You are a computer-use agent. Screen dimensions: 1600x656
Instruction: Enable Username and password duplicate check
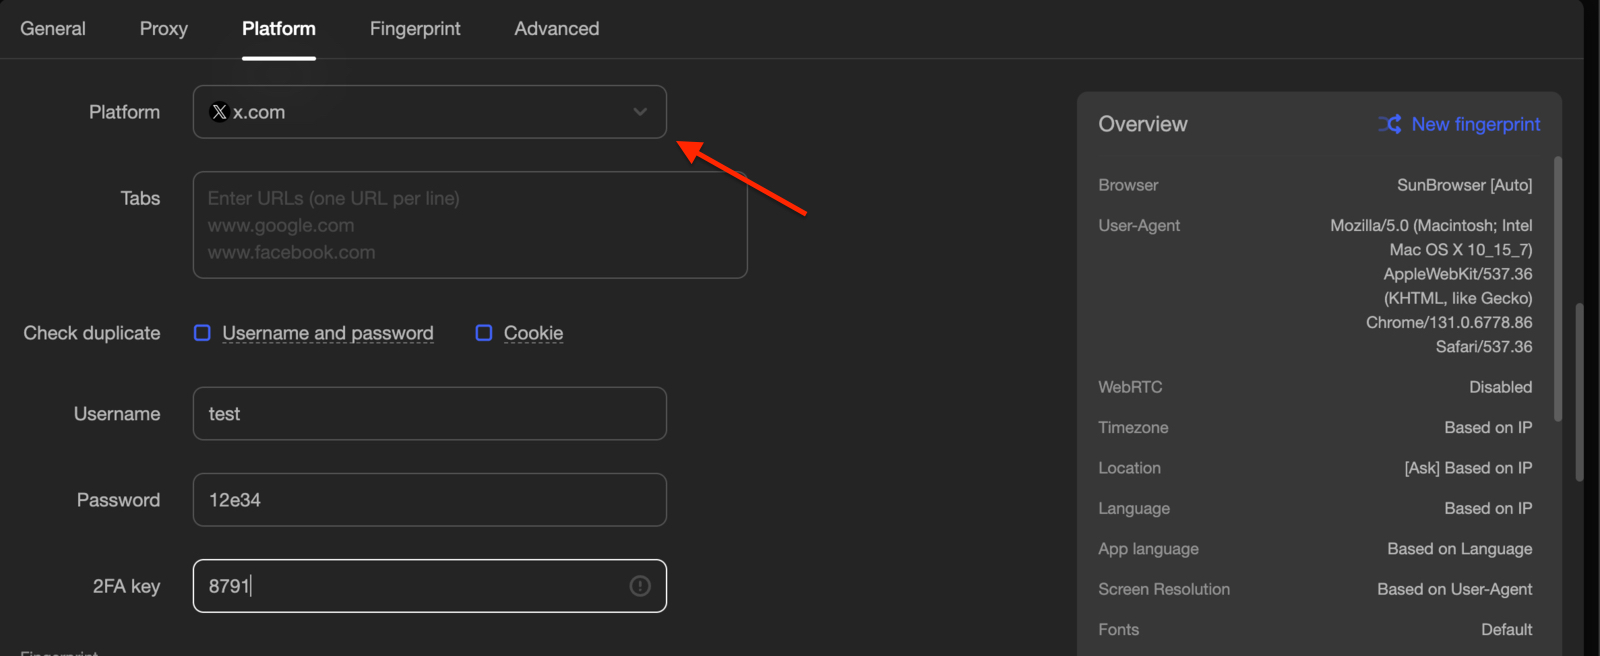coord(202,333)
